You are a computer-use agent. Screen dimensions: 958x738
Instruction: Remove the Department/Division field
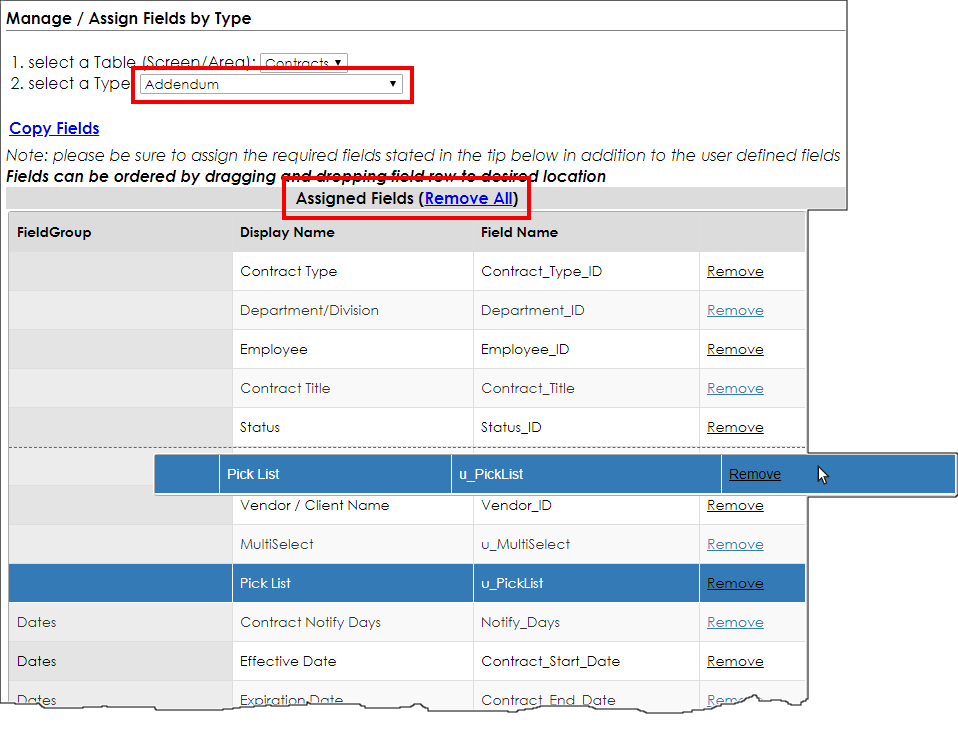point(735,310)
